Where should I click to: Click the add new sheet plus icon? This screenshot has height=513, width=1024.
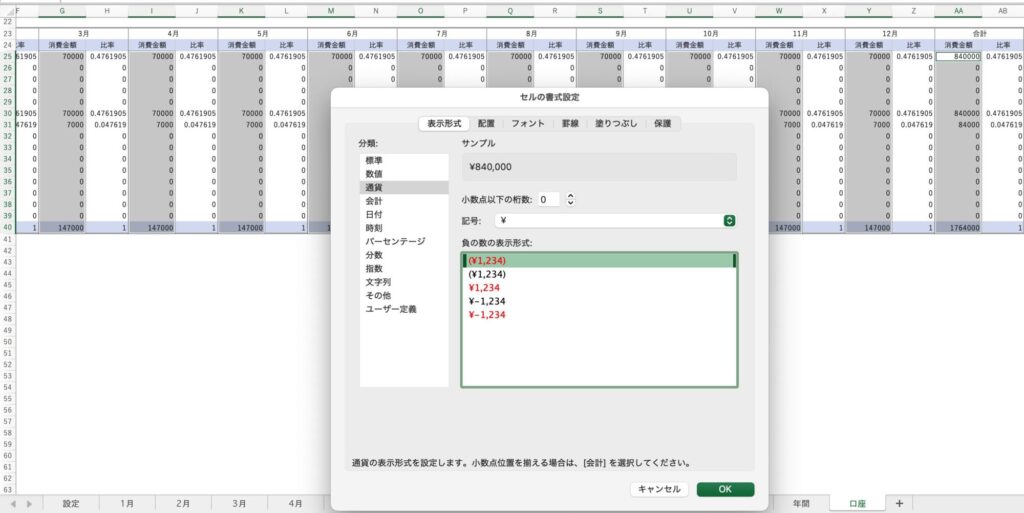899,503
